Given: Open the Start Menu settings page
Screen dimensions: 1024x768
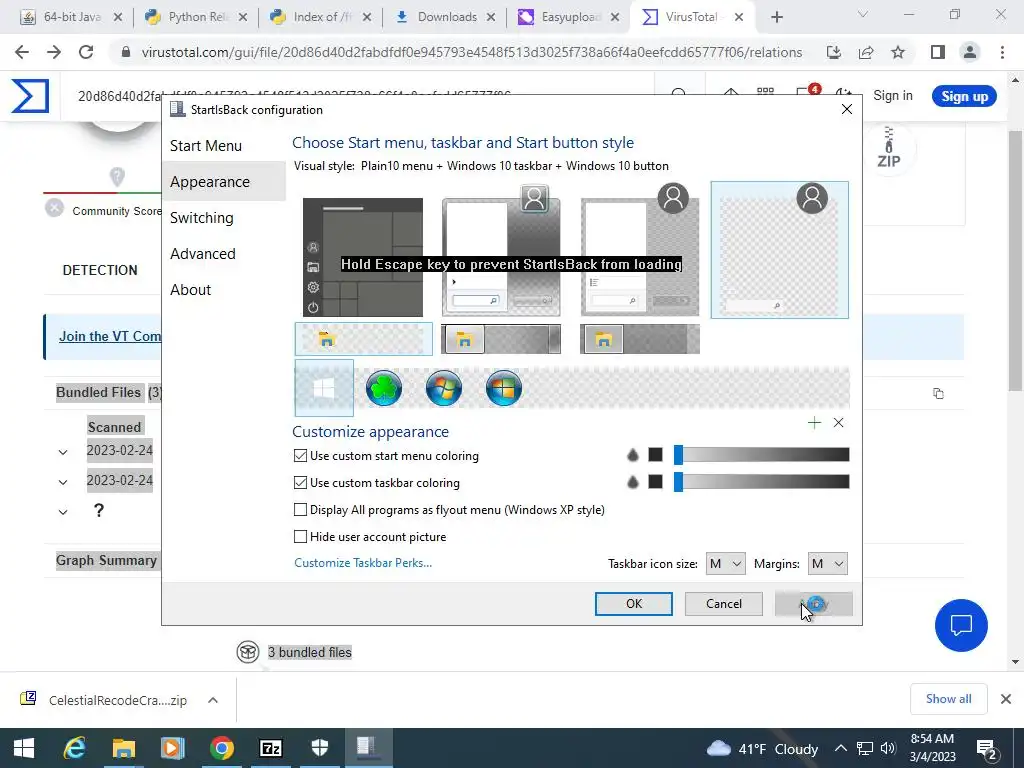Looking at the screenshot, I should [206, 146].
